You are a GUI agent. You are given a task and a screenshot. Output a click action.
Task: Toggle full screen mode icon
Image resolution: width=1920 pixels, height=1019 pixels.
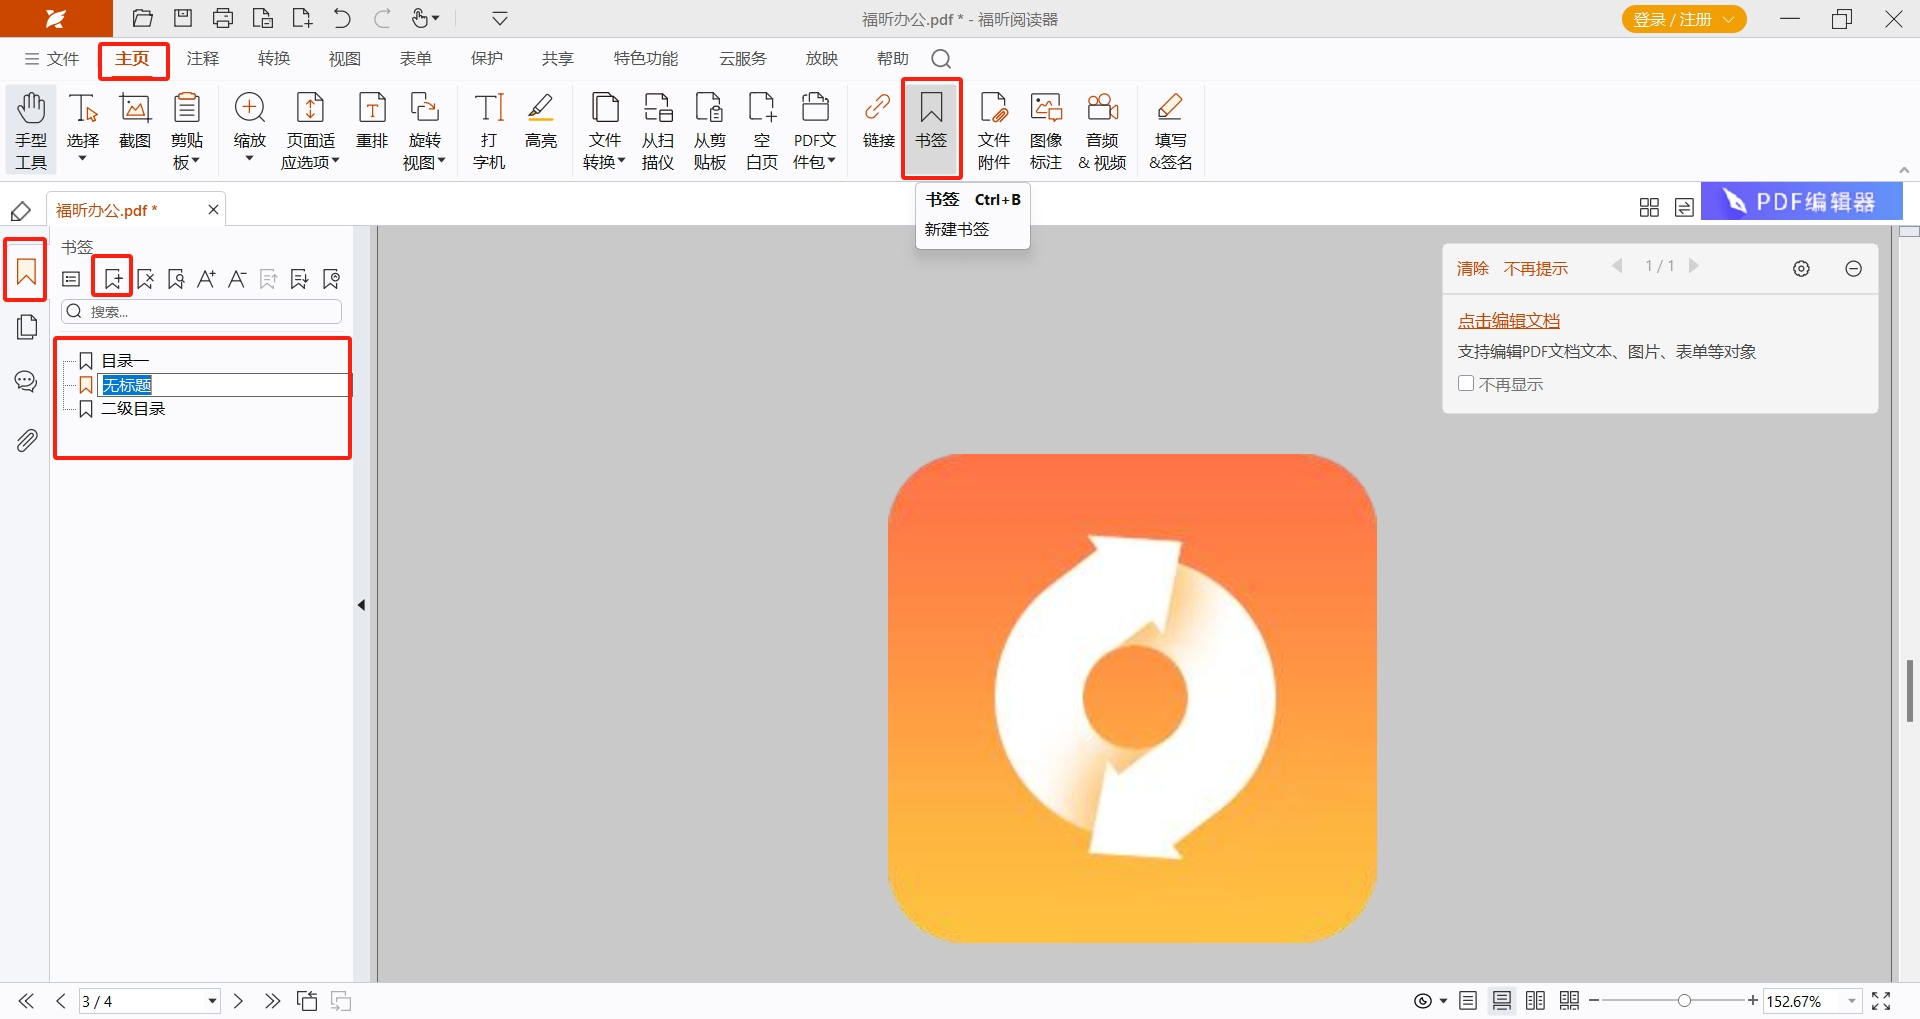tap(1881, 1001)
